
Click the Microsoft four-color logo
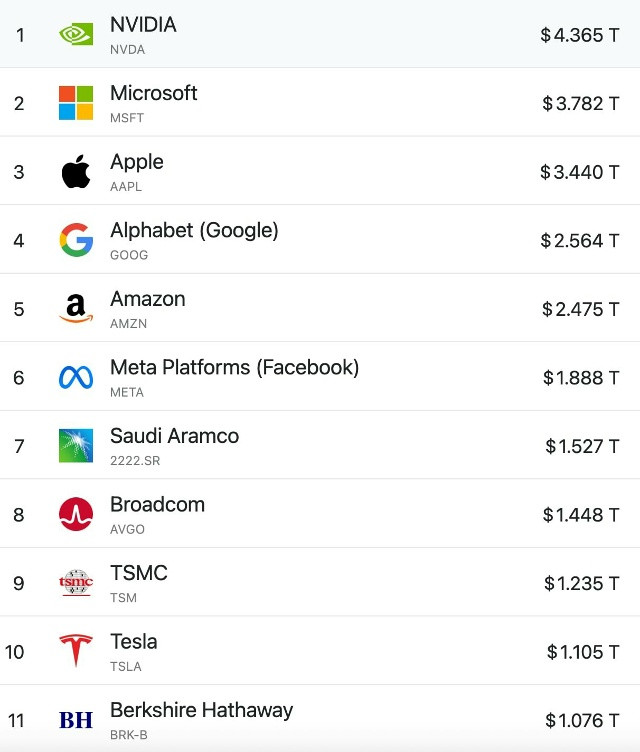coord(76,103)
